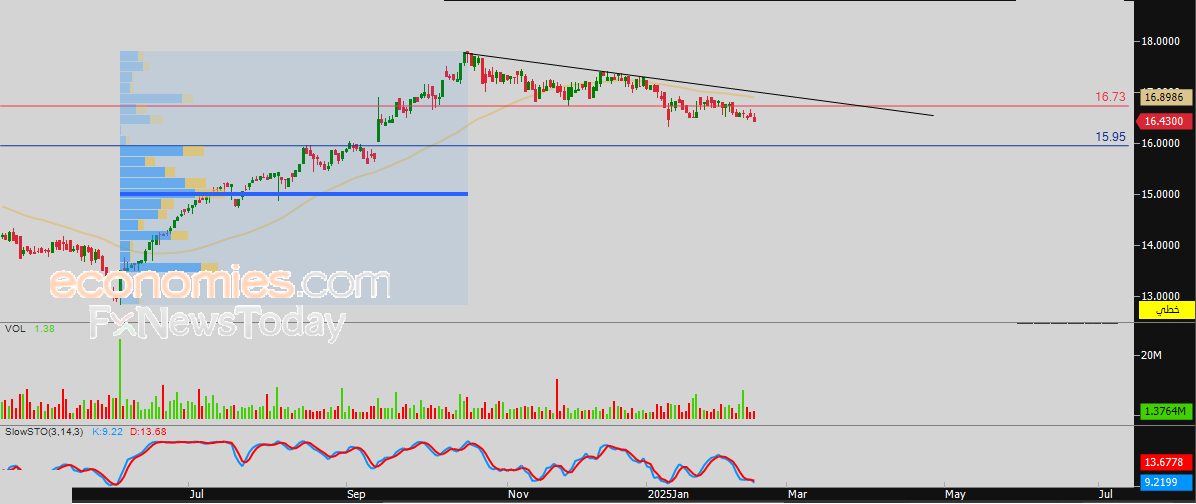Click the Nov label on time axis
Screen dimensions: 1196x504
tap(518, 495)
